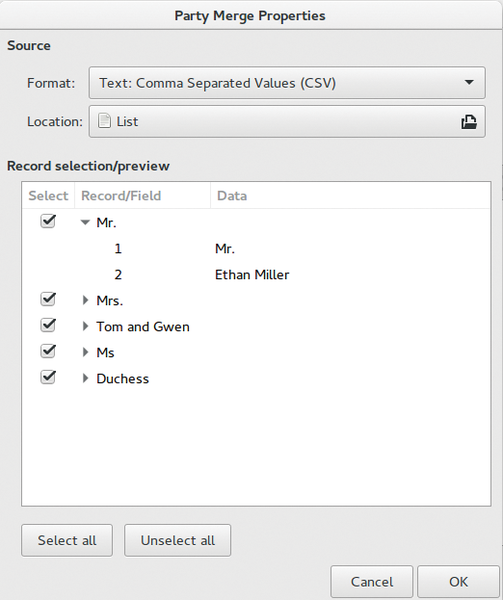This screenshot has height=600, width=503.
Task: Uncheck the Mr. record checkbox
Action: [x=48, y=222]
